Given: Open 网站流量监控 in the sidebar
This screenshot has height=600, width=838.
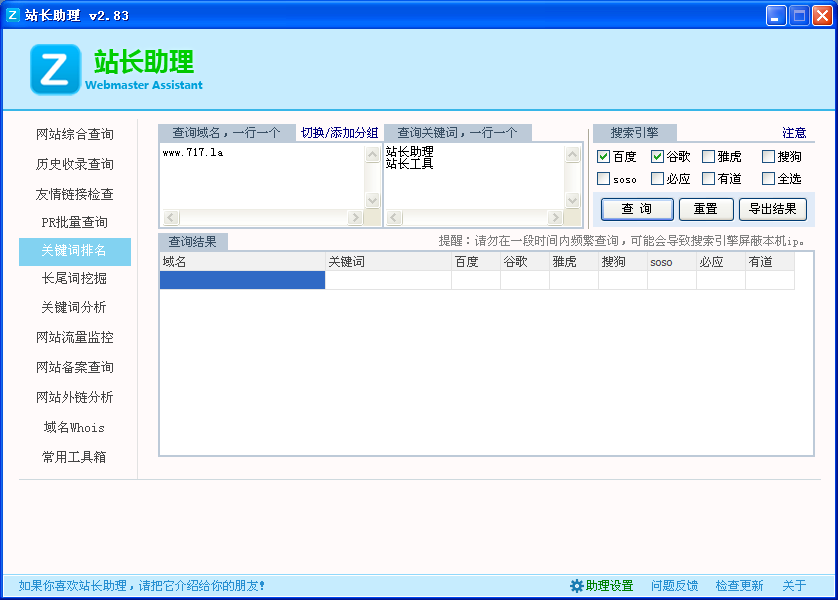Looking at the screenshot, I should [x=75, y=337].
